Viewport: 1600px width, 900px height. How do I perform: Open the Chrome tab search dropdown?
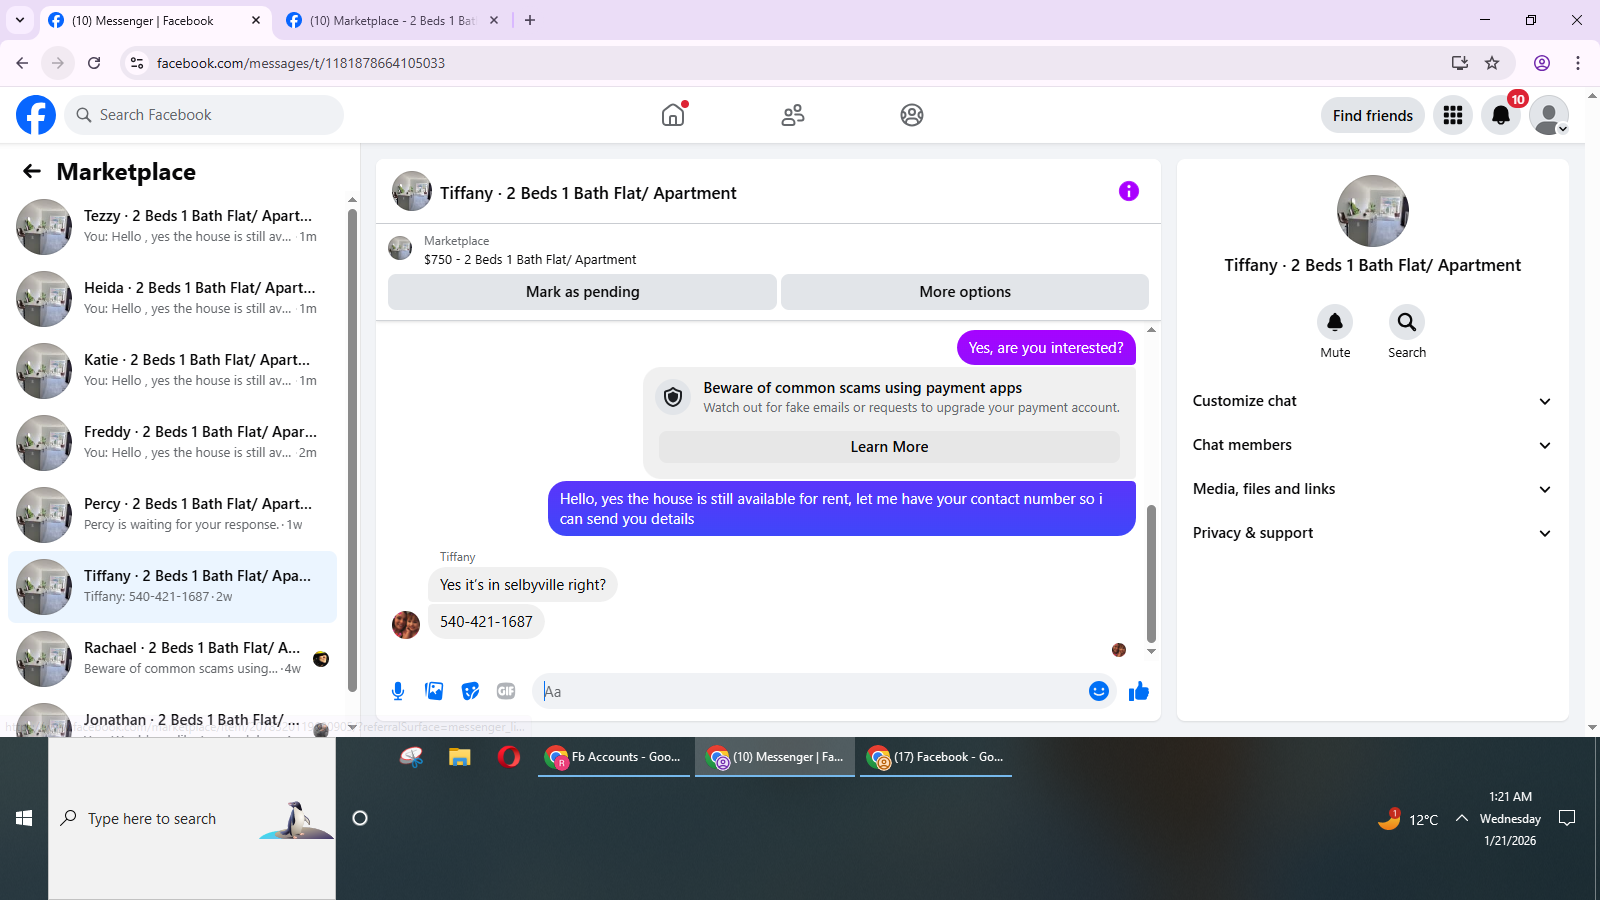(x=20, y=20)
